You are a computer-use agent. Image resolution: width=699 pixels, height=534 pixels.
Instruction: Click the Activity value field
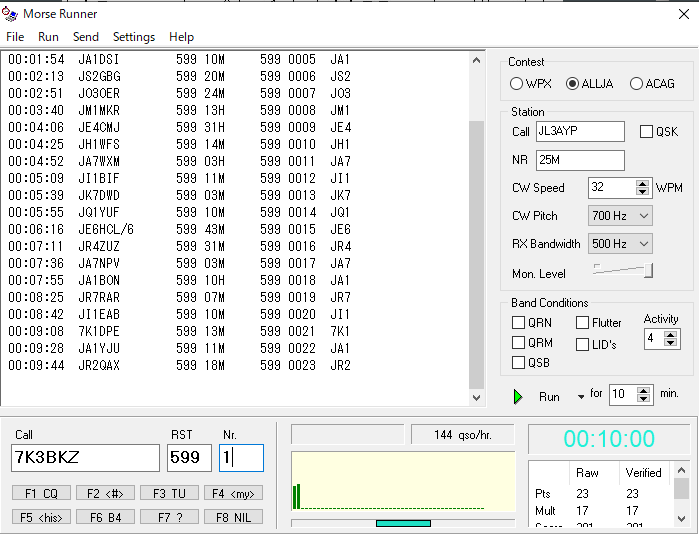[x=654, y=339]
